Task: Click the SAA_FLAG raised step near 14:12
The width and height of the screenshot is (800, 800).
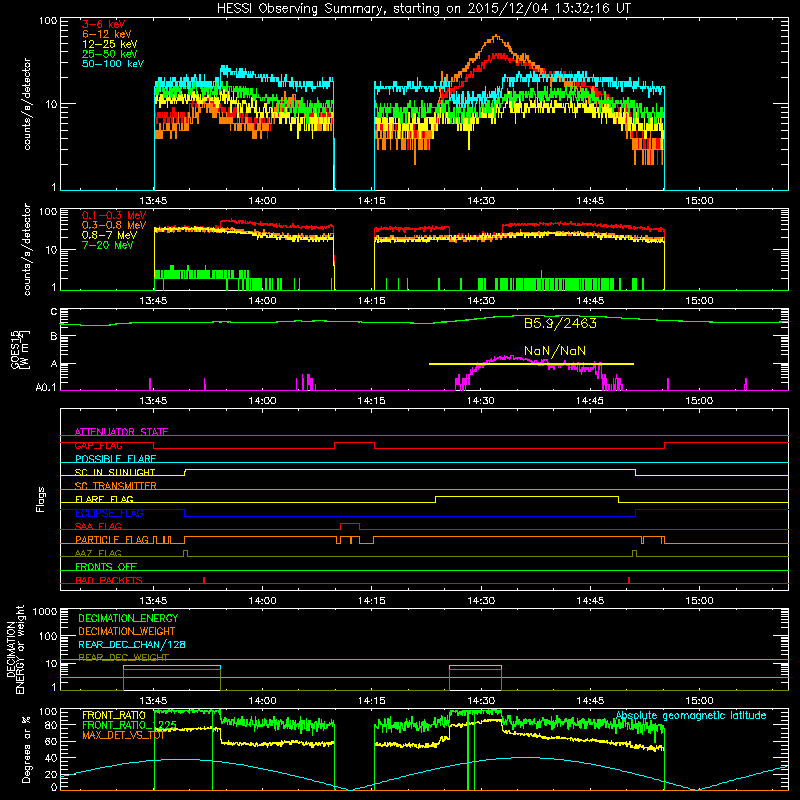Action: [350, 526]
